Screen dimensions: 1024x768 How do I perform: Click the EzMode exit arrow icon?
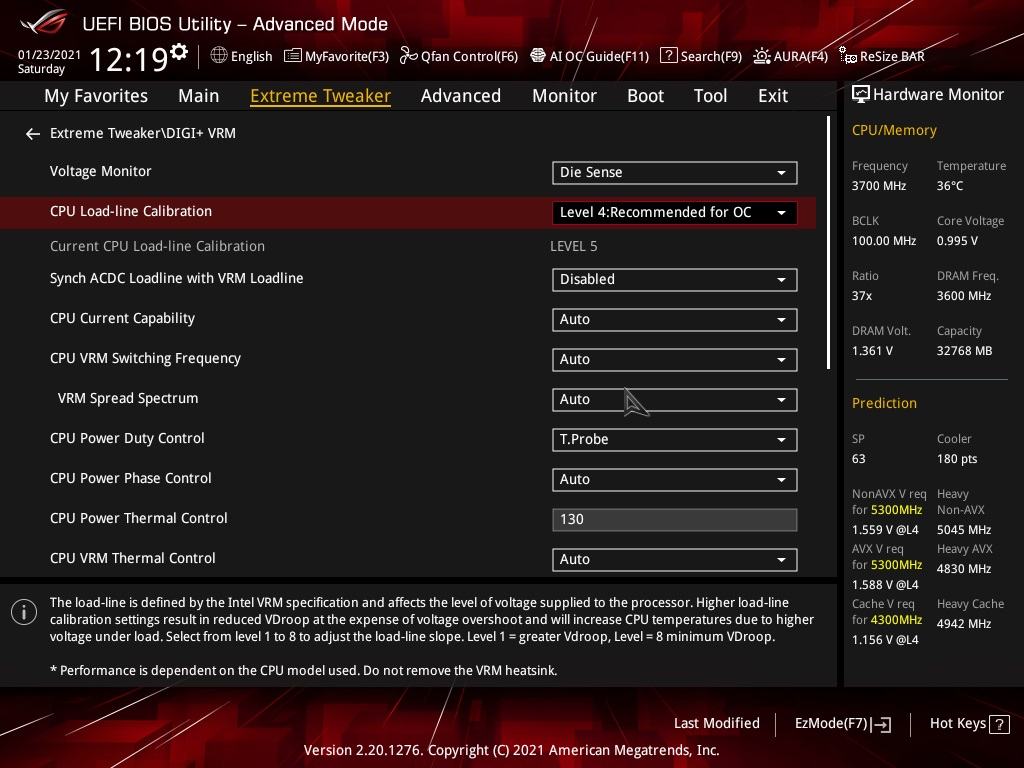[x=882, y=724]
